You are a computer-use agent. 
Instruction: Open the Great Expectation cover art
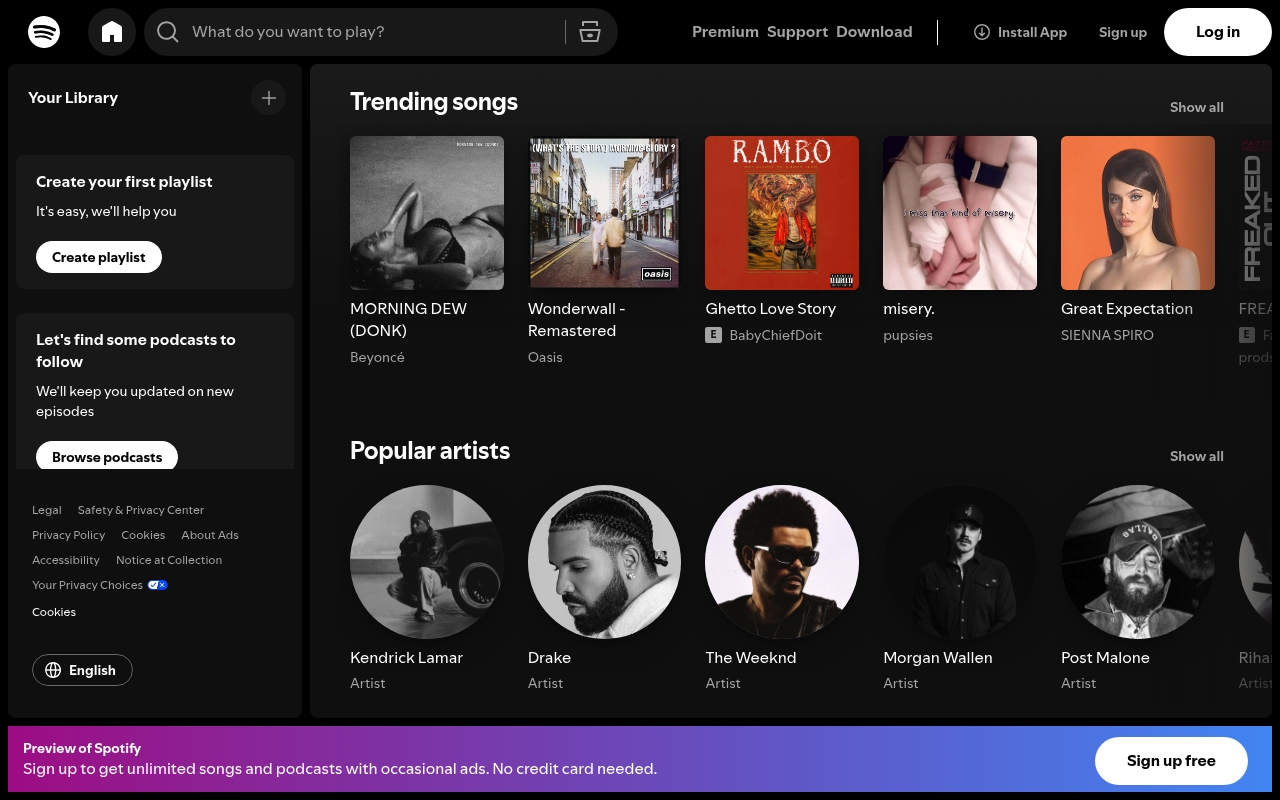pyautogui.click(x=1138, y=213)
